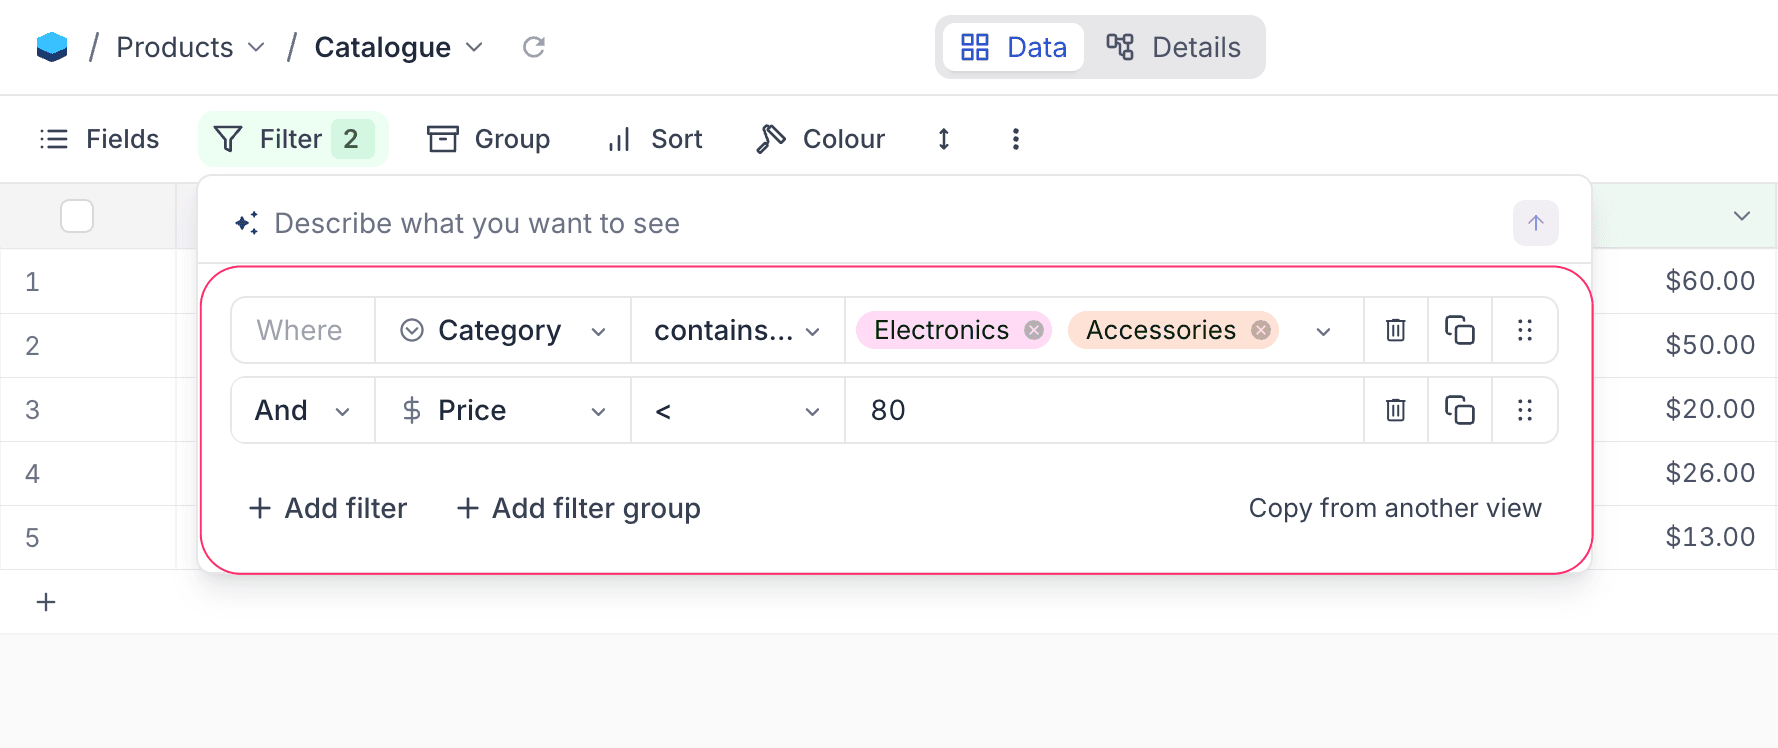
Task: Click the refresh icon next to Catalogue
Action: [x=534, y=47]
